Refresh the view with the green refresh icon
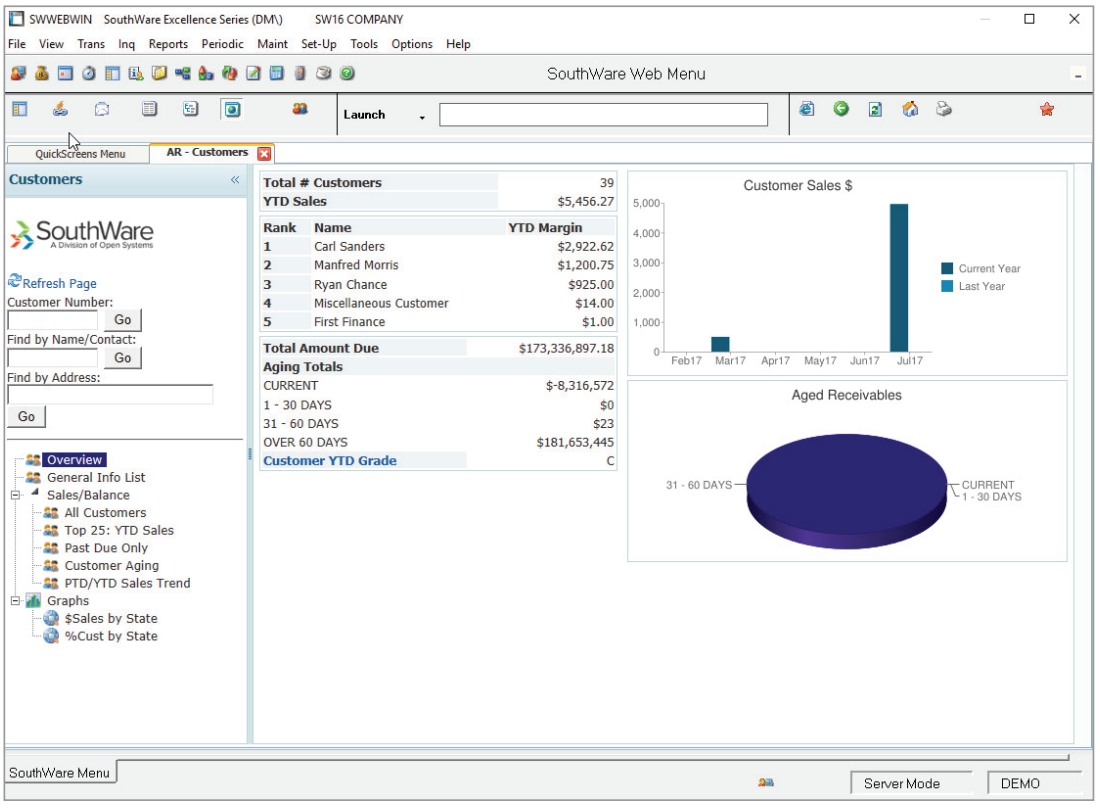Image resolution: width=1100 pixels, height=808 pixels. tap(876, 108)
